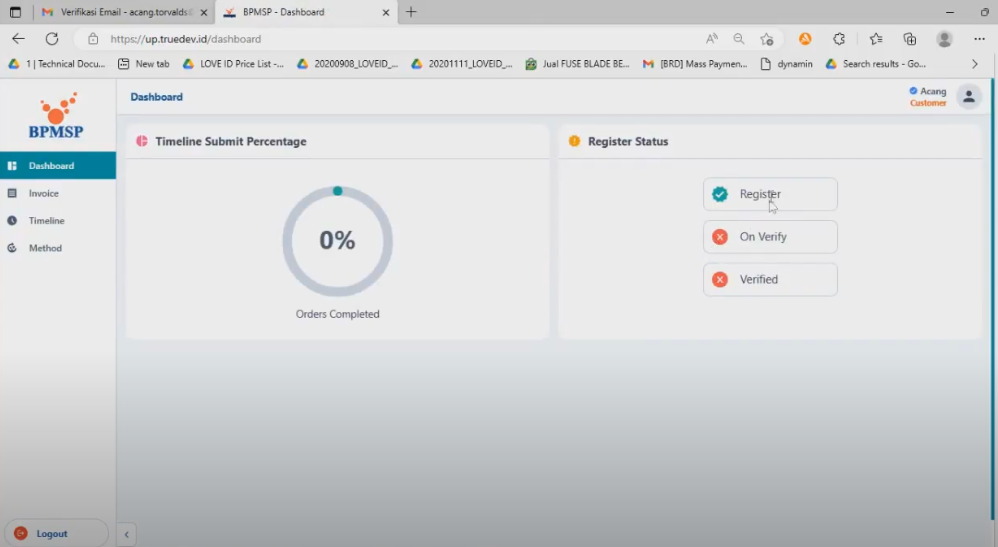Open a new browser tab
Viewport: 998px width, 547px height.
(x=411, y=12)
